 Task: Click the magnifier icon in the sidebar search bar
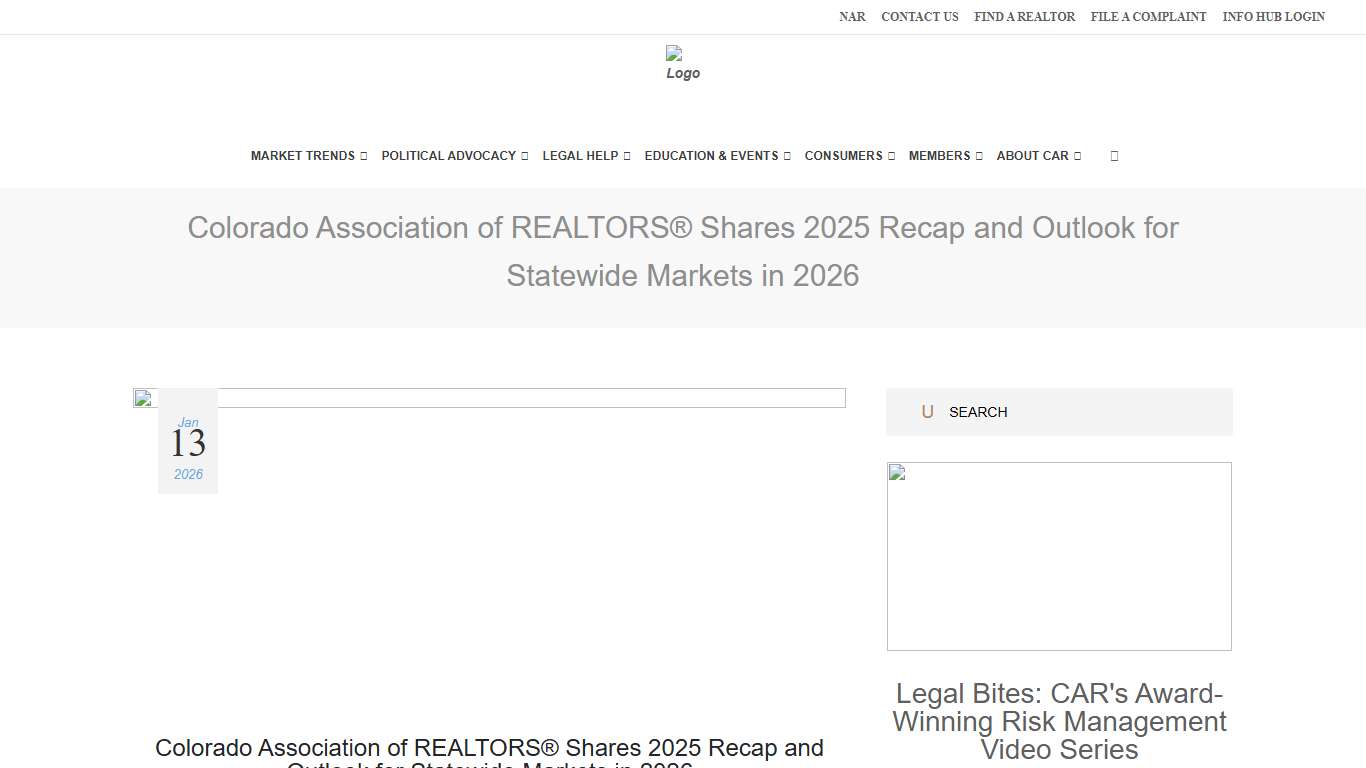[927, 411]
